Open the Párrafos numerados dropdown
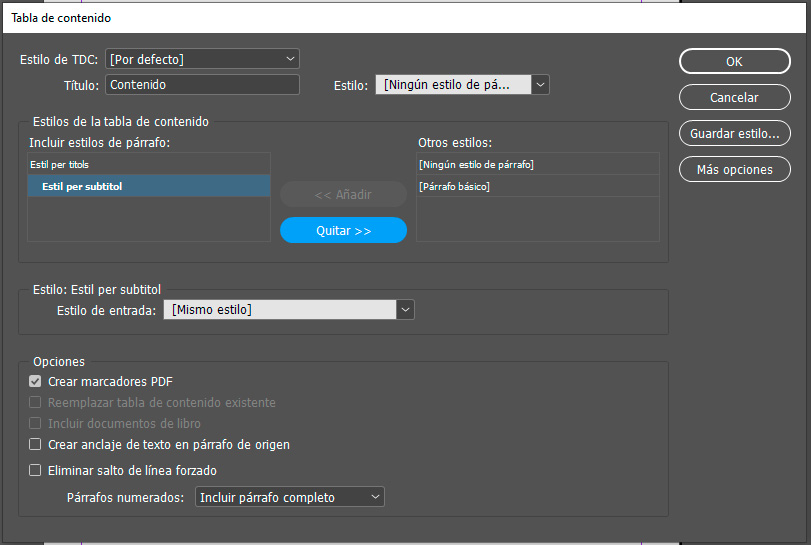 pyautogui.click(x=290, y=497)
